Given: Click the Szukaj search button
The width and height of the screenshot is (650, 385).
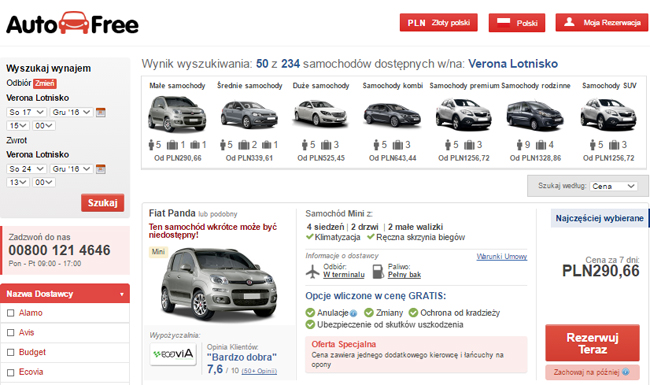Looking at the screenshot, I should click(x=102, y=203).
